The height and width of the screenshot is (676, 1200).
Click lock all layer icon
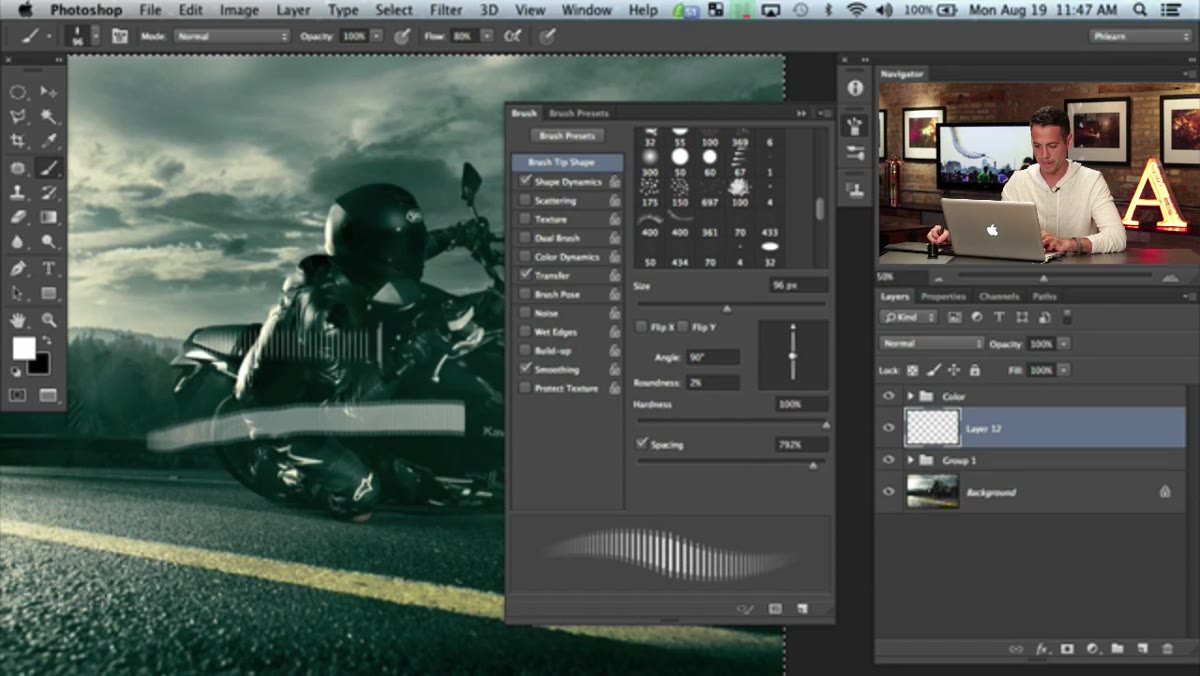click(975, 370)
